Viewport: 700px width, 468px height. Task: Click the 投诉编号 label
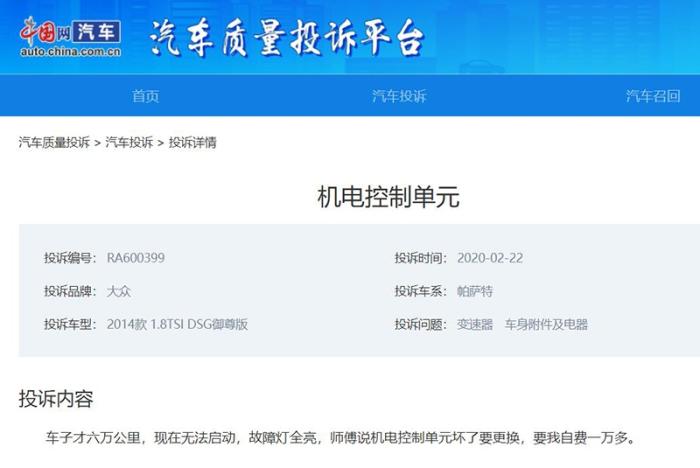click(70, 258)
